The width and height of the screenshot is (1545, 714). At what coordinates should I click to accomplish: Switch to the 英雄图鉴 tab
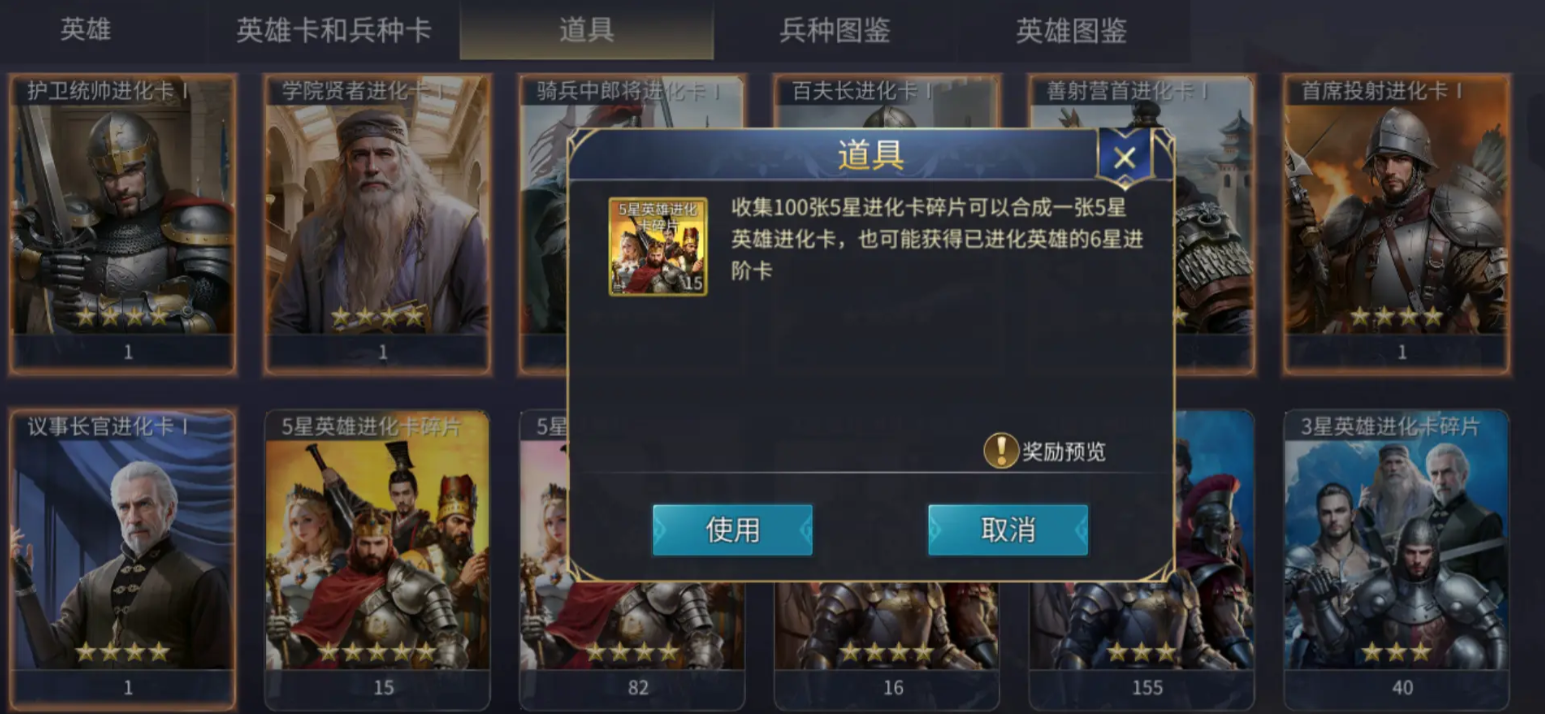tap(1071, 30)
